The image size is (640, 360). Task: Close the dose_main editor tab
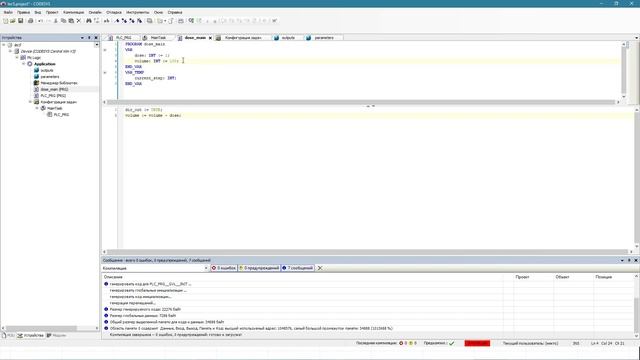(211, 38)
